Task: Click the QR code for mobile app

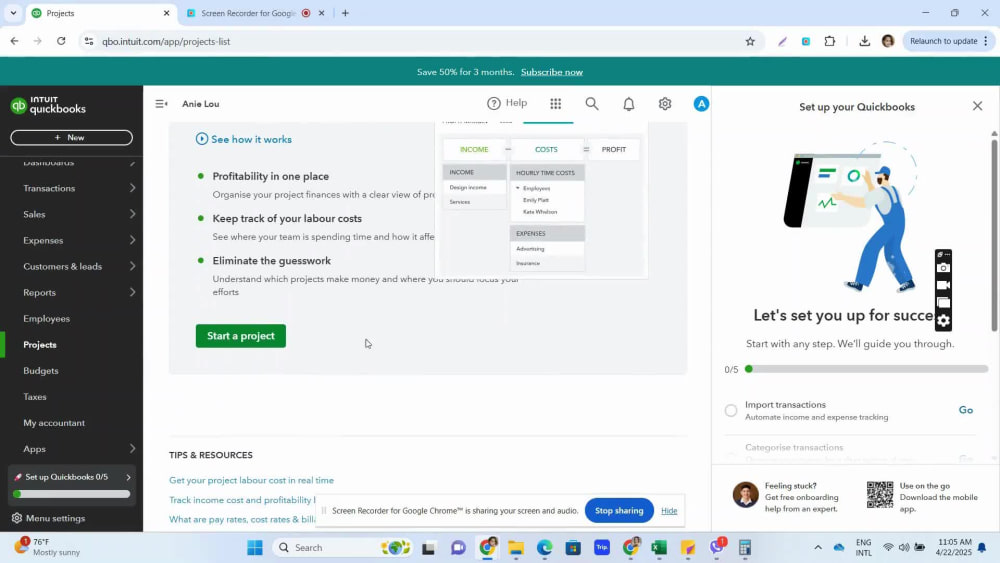Action: pyautogui.click(x=880, y=495)
